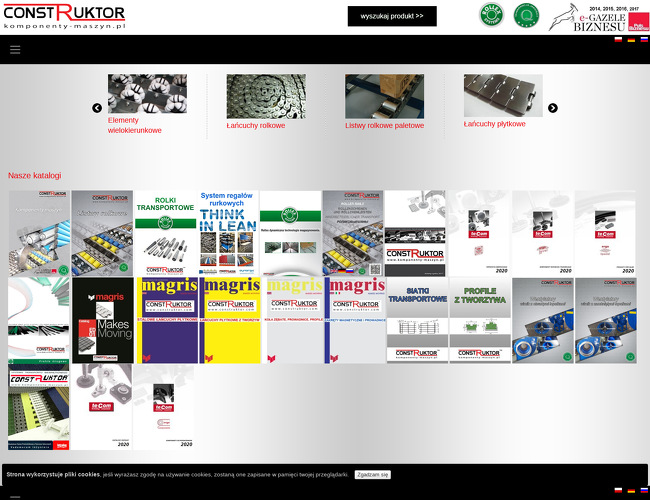Open the multilingual roller rails catalog with QR code
650x500 pixels.
pos(353,233)
